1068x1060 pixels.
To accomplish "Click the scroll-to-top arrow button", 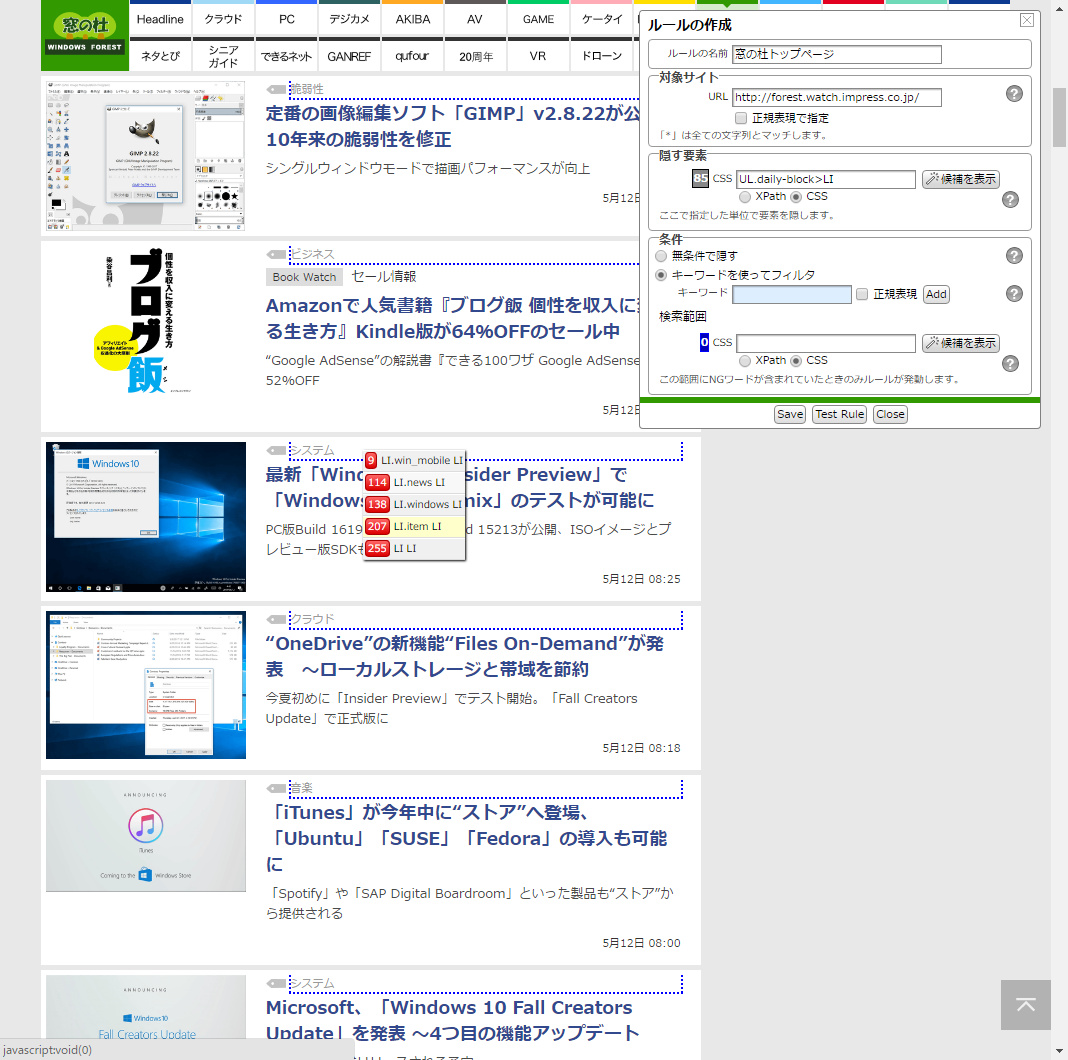I will [1025, 1006].
